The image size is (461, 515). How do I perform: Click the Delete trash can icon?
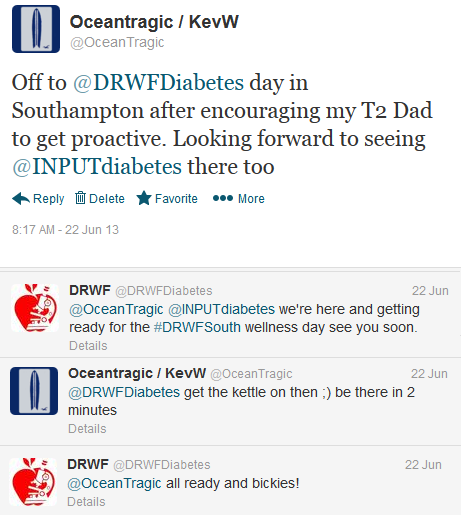tap(80, 198)
